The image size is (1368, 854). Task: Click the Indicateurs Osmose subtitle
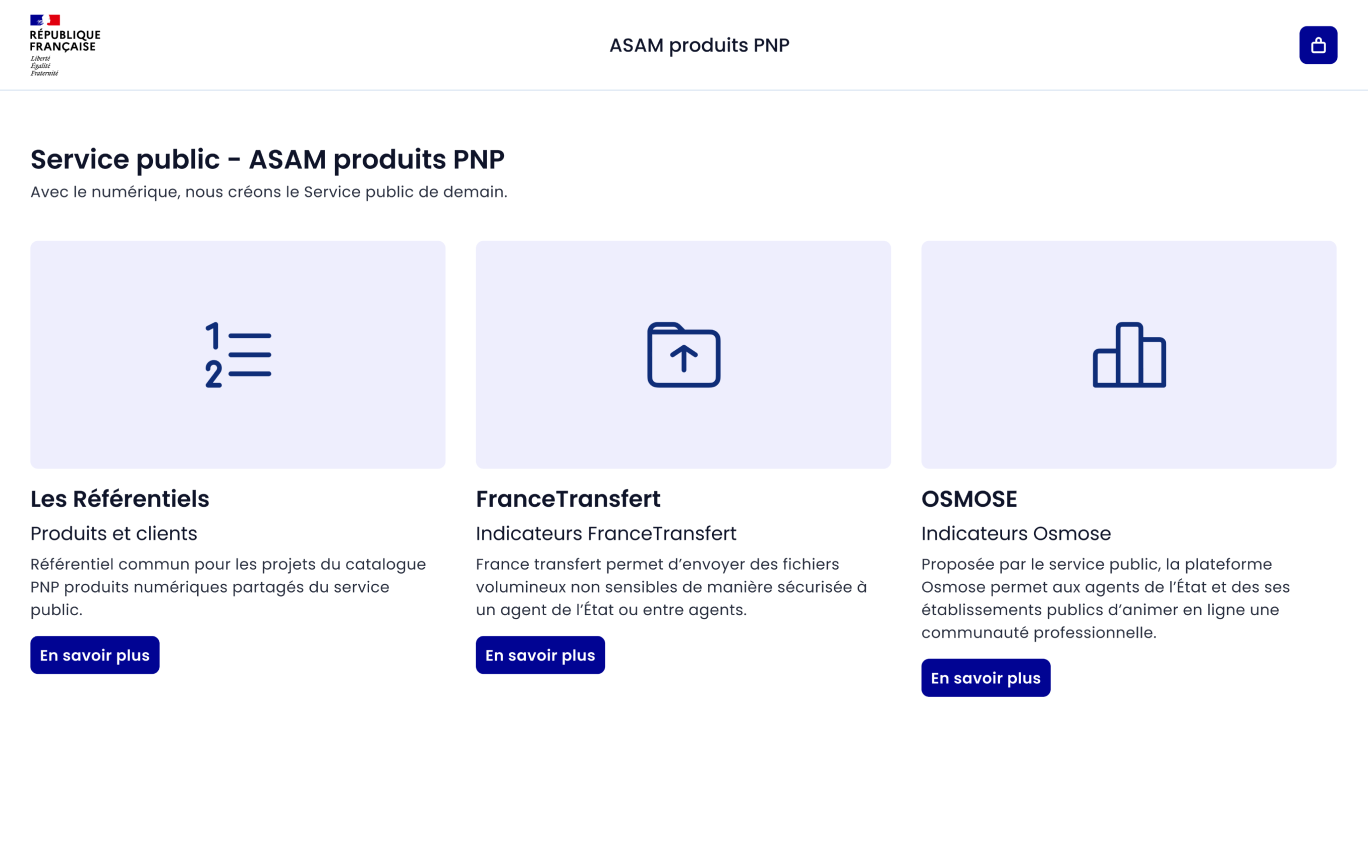pos(1016,533)
